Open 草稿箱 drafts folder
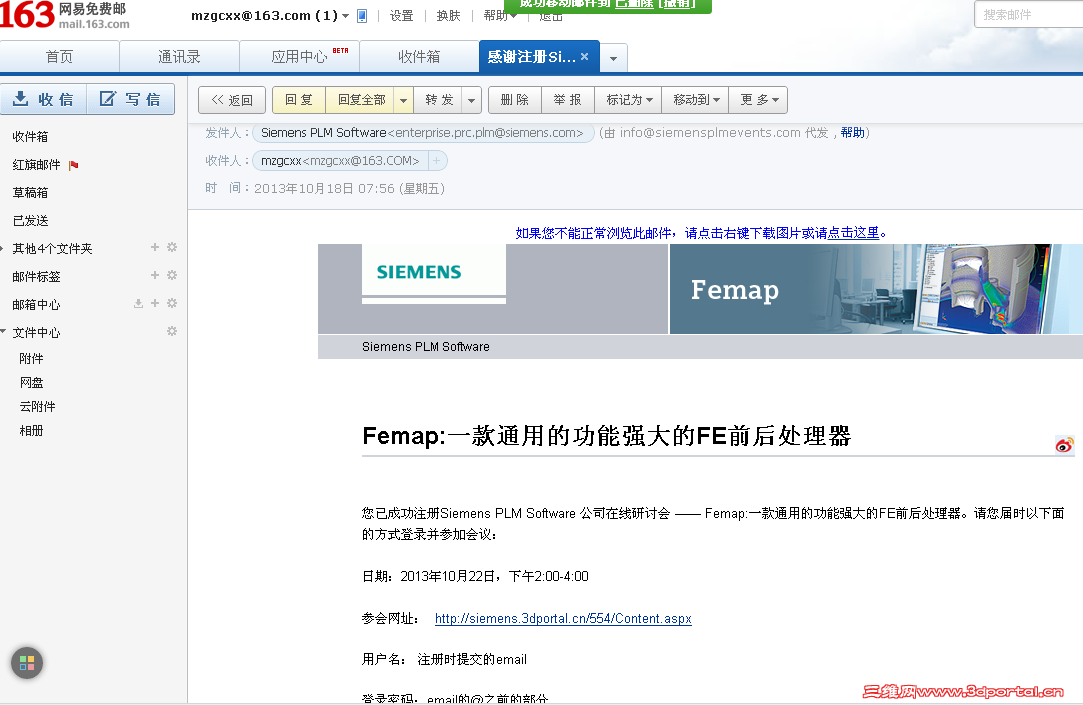Viewport: 1083px width, 705px height. point(30,193)
